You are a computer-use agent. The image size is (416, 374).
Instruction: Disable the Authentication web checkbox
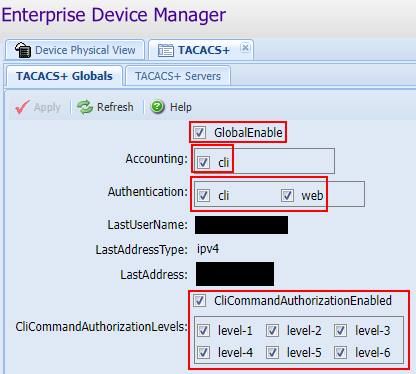click(287, 195)
